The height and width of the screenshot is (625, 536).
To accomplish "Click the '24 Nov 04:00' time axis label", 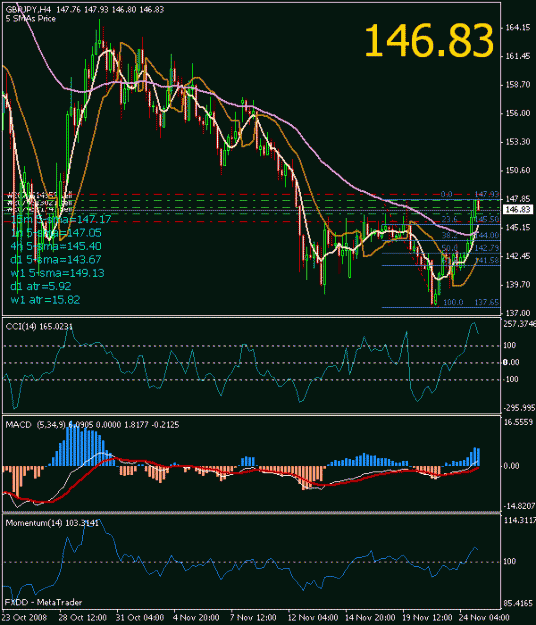I will tap(484, 617).
